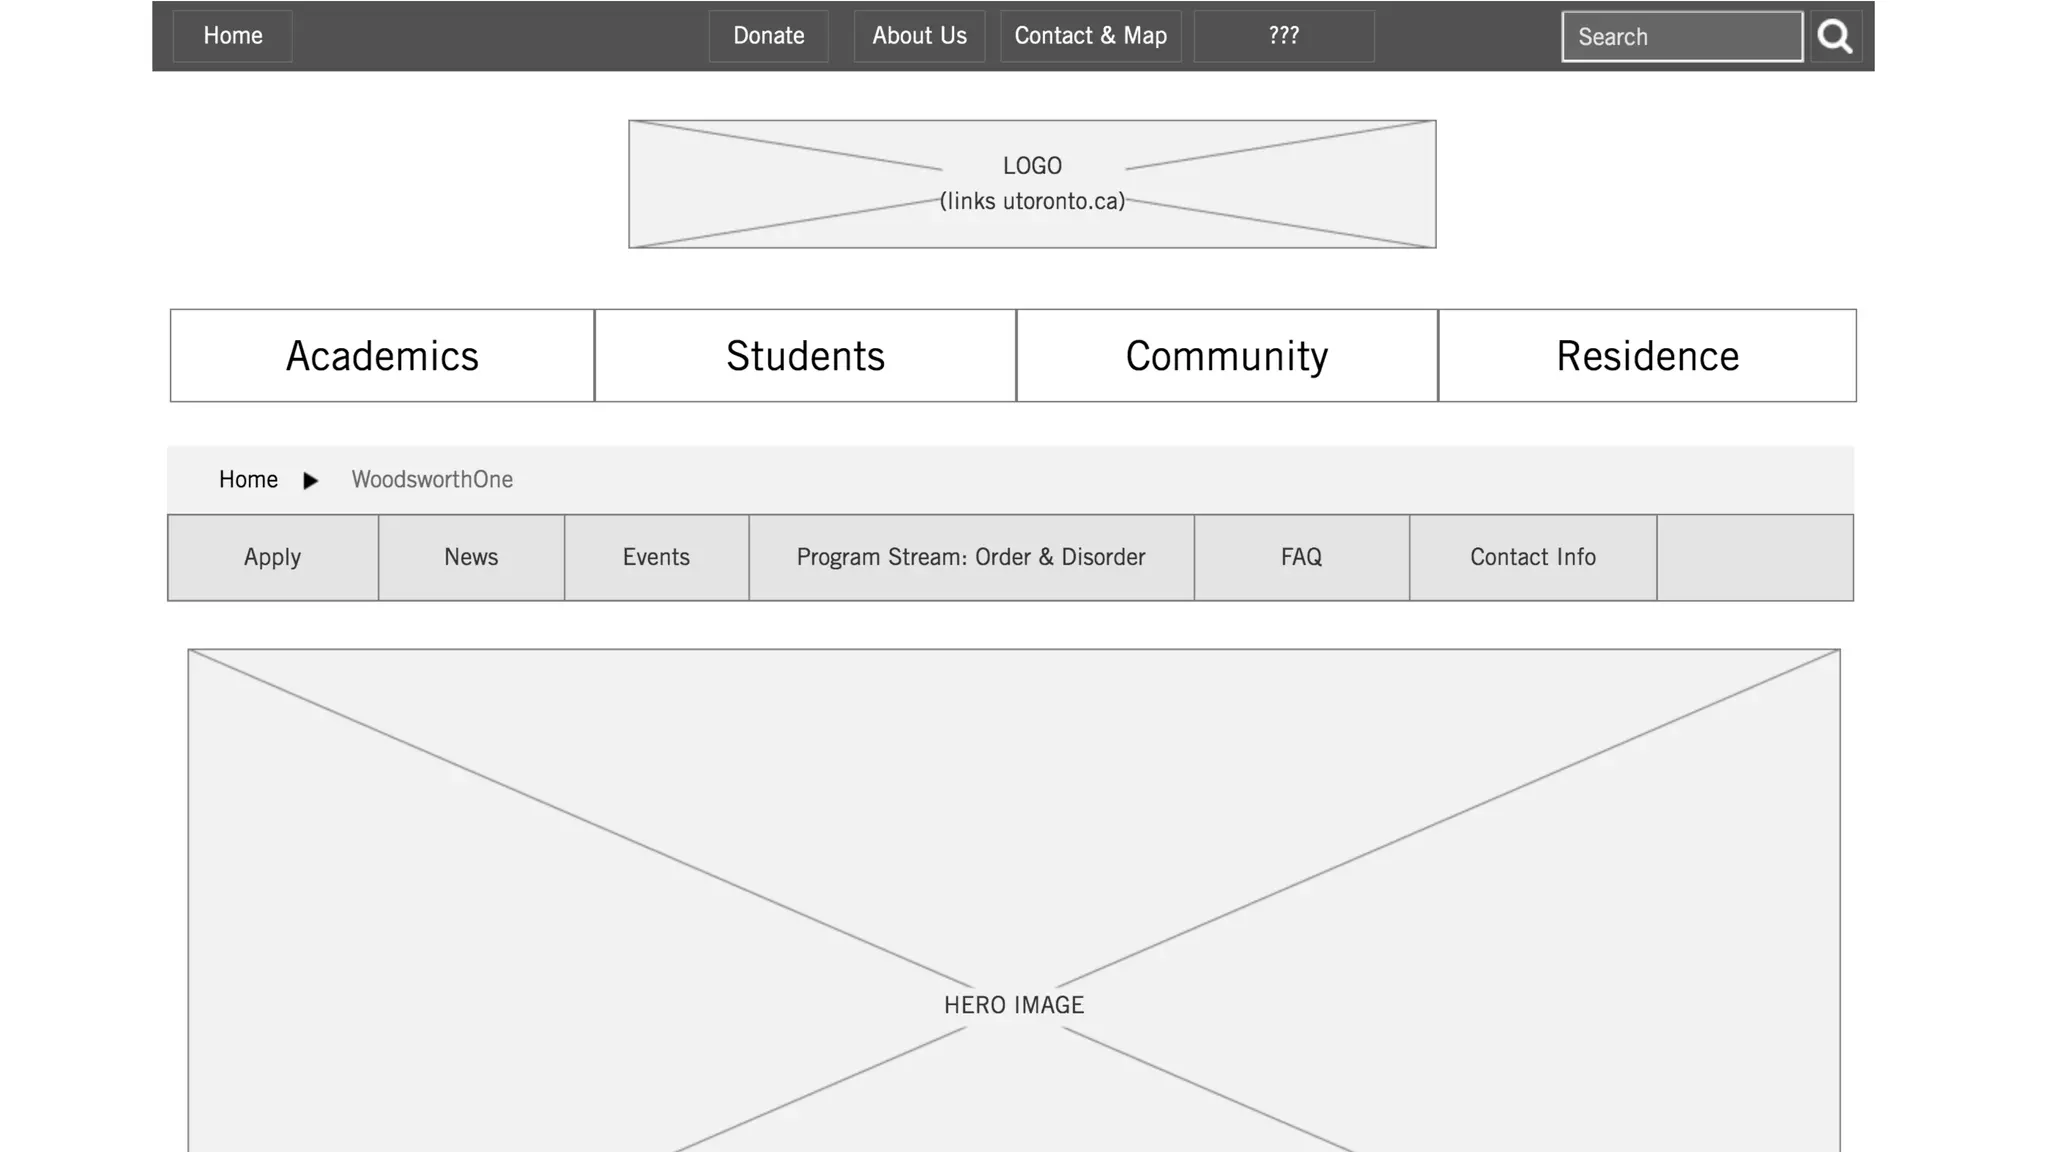
Task: Click the HERO IMAGE placeholder
Action: (x=1014, y=900)
